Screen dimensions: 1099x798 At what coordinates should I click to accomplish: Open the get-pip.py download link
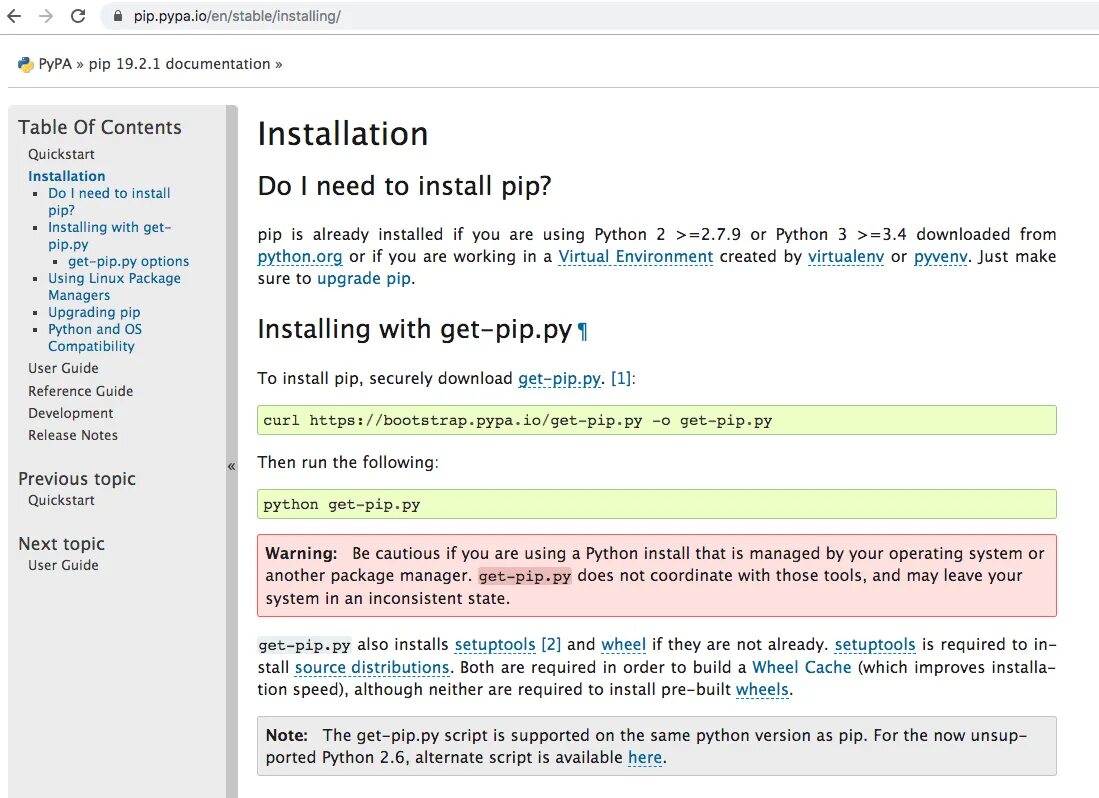coord(559,378)
